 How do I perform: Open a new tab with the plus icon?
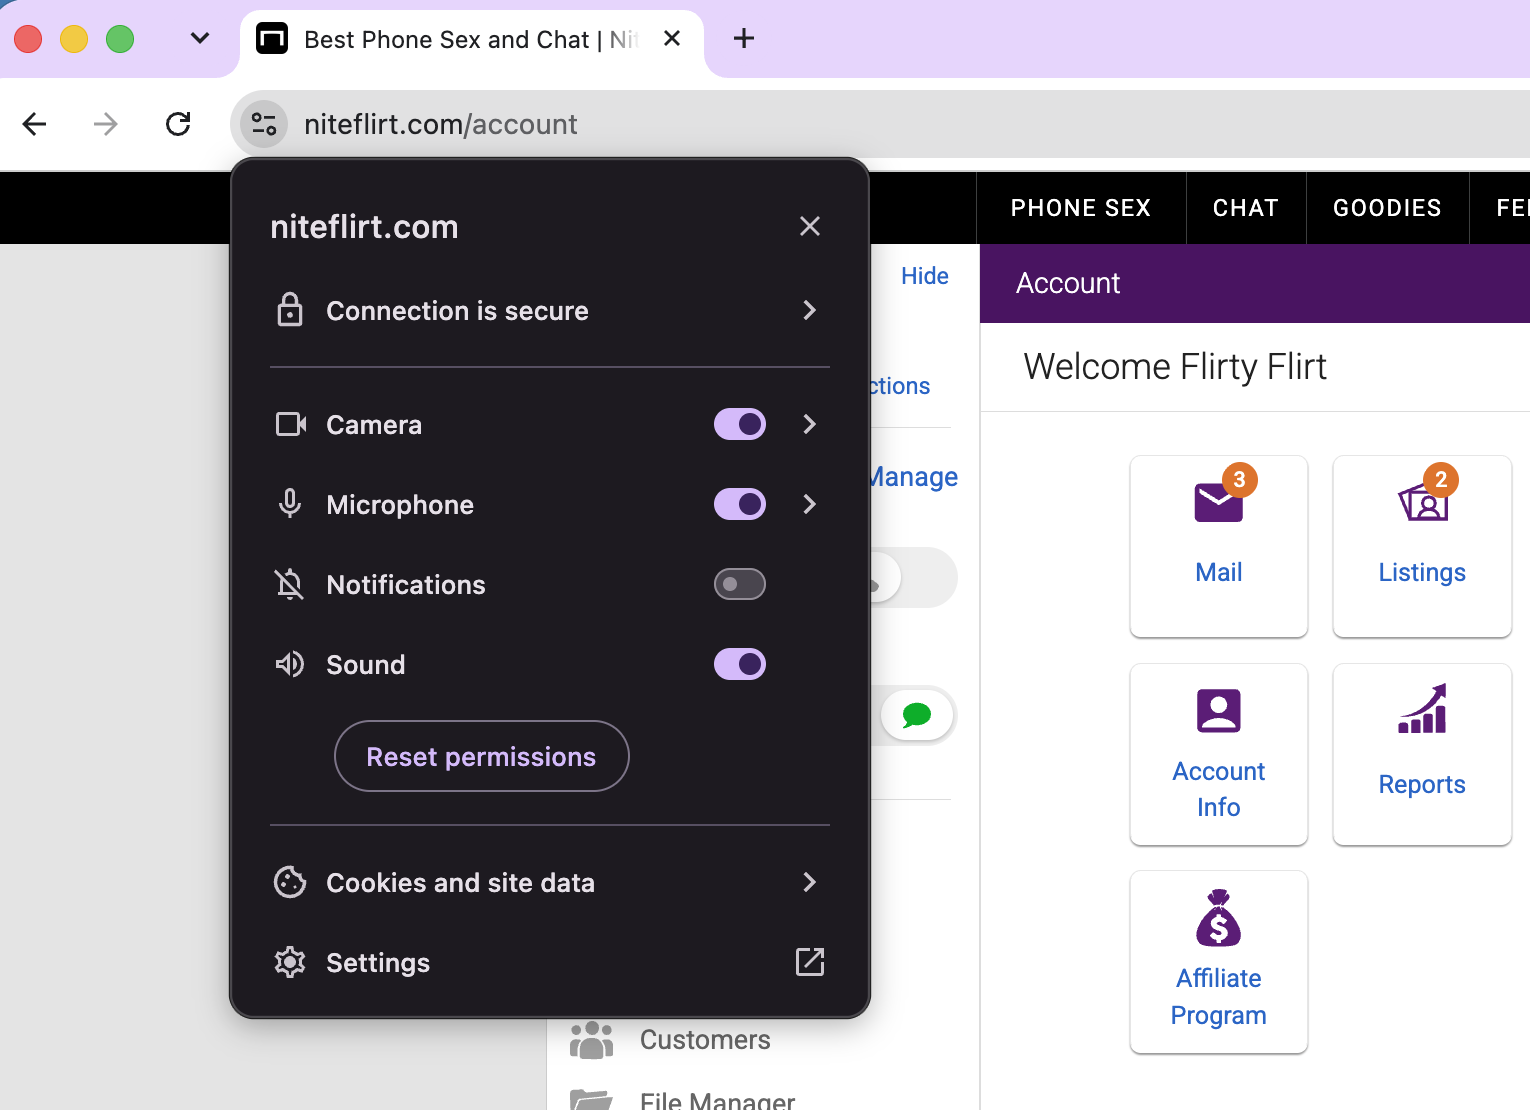click(x=744, y=39)
